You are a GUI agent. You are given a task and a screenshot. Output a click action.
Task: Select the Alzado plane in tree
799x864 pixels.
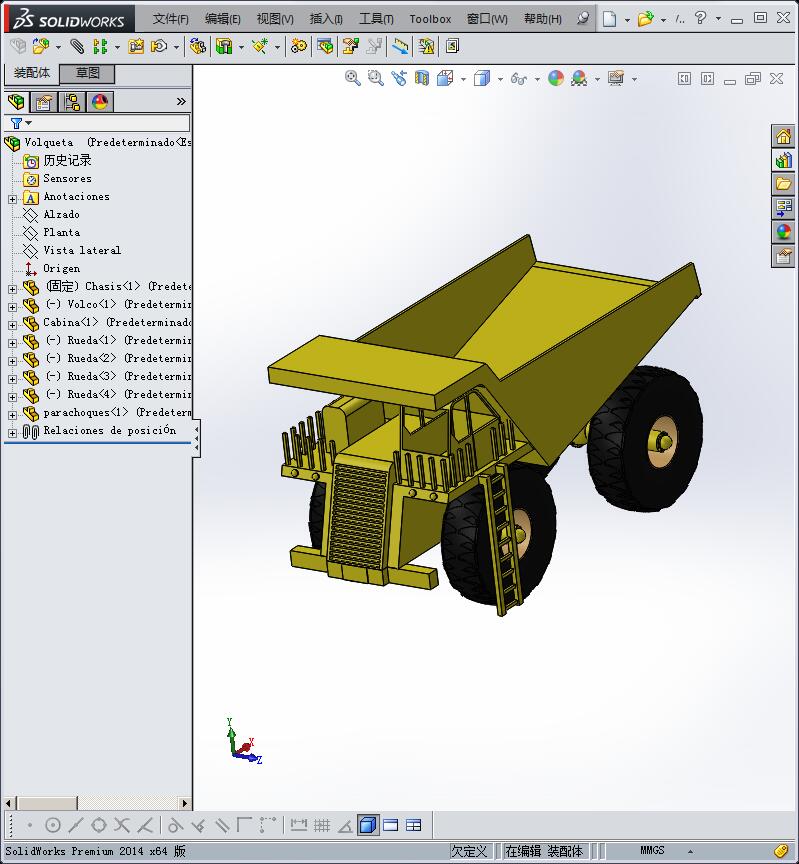pyautogui.click(x=62, y=214)
